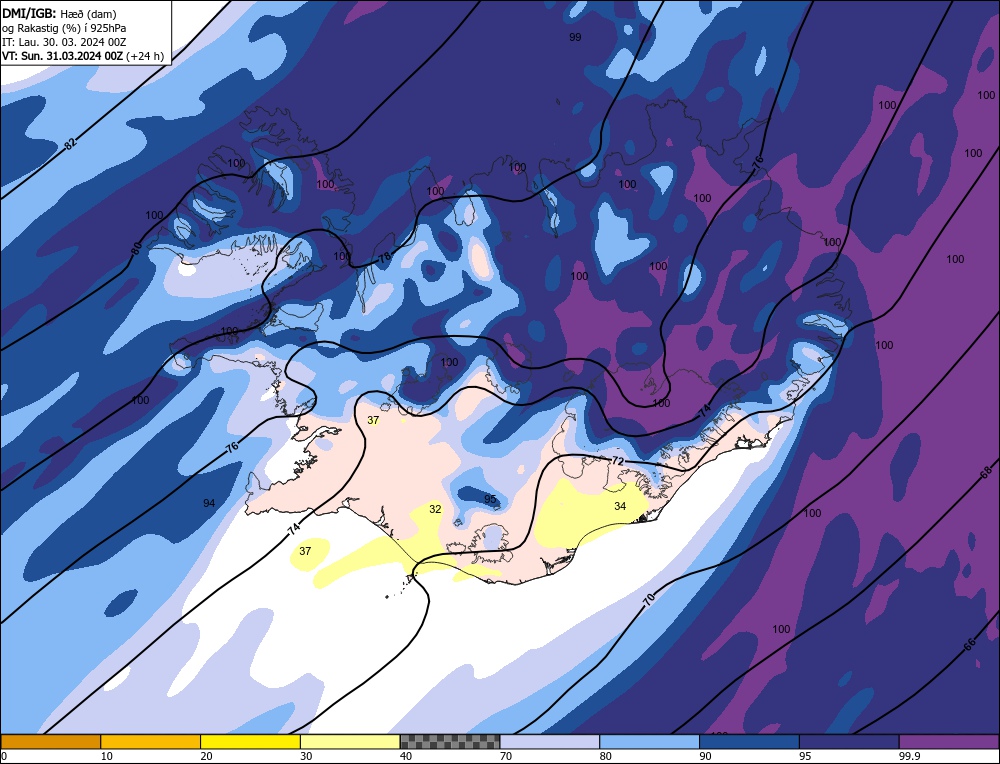Viewport: 1000px width, 764px height.
Task: Click the valid time 'VT: Sun. 31.03.2024 00Z'
Action: point(62,56)
